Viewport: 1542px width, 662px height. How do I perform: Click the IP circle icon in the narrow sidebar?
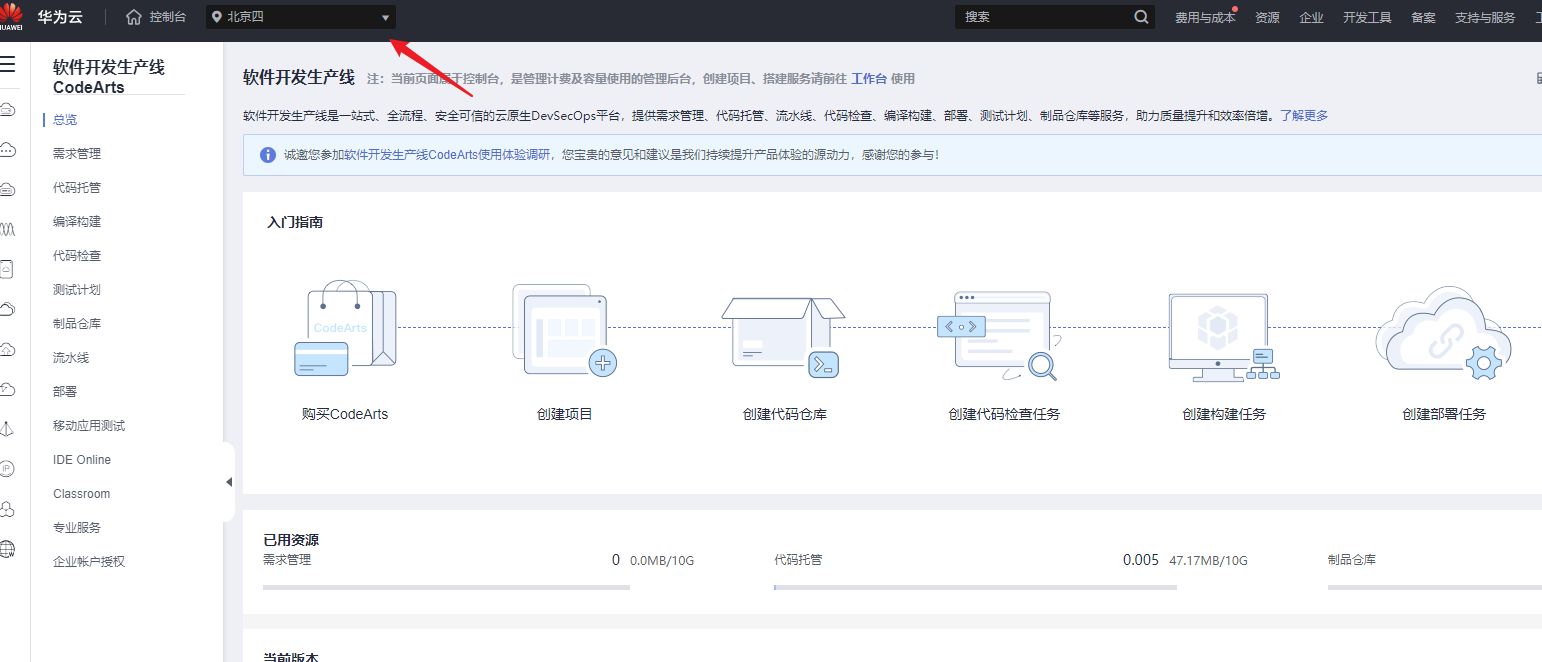click(7, 468)
